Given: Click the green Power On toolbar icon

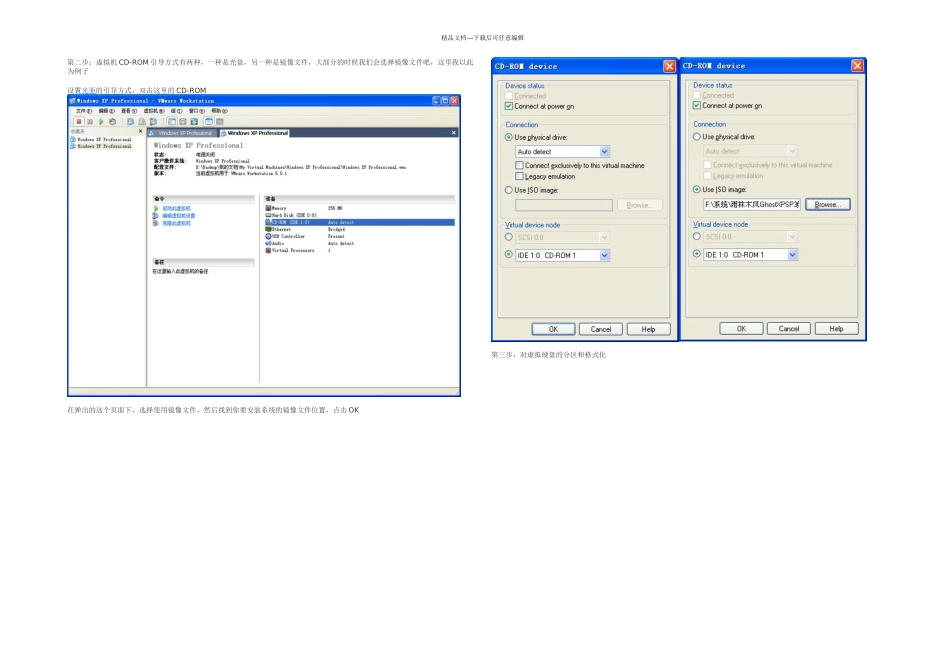Looking at the screenshot, I should click(x=101, y=122).
